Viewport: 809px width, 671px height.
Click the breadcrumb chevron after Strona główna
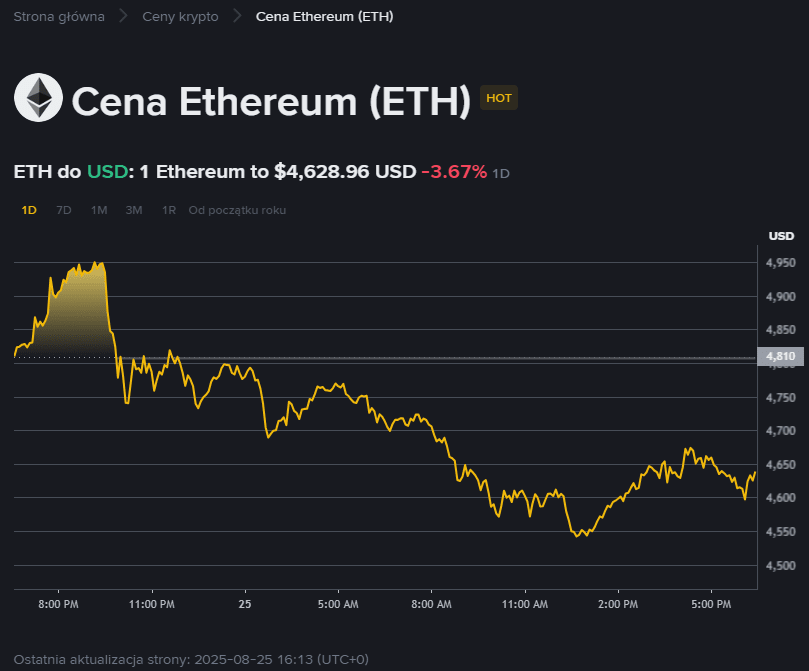click(x=122, y=16)
